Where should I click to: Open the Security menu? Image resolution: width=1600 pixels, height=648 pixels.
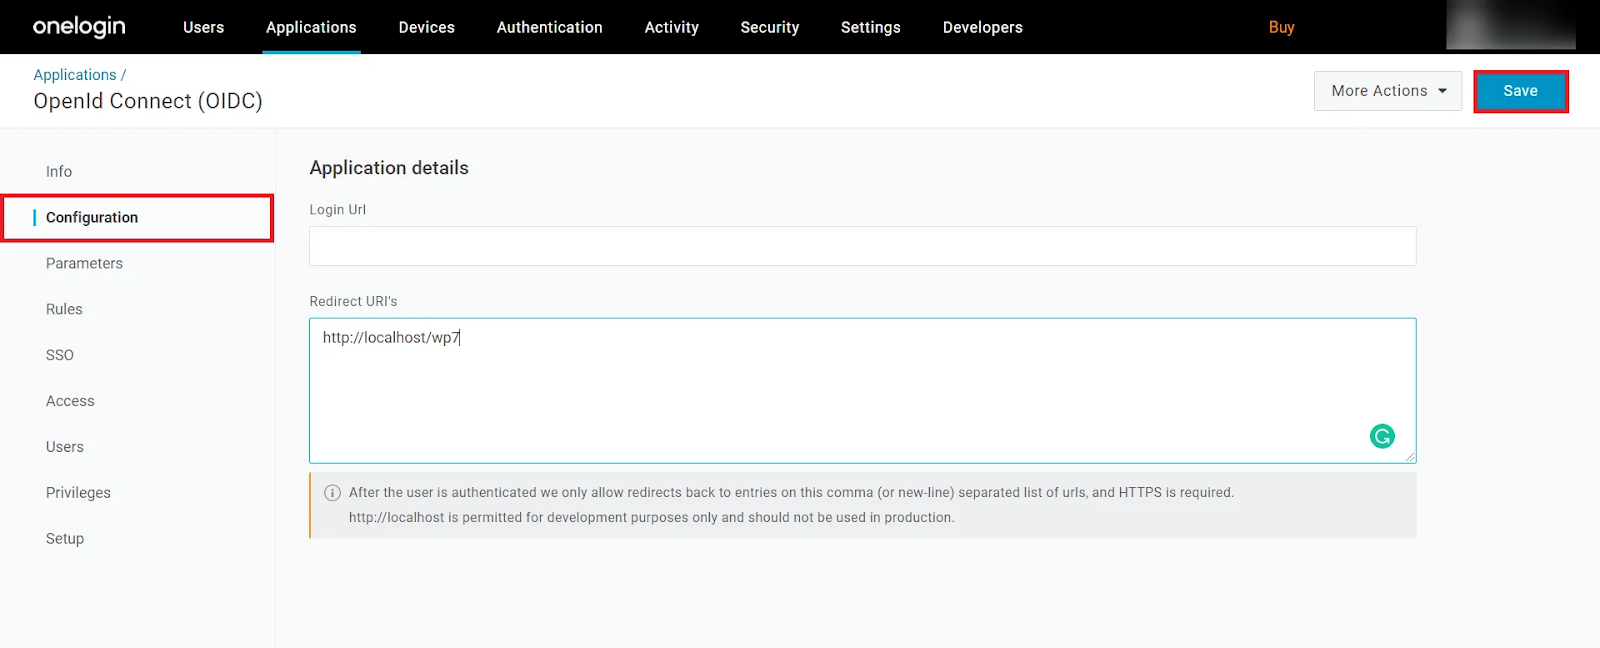(769, 27)
